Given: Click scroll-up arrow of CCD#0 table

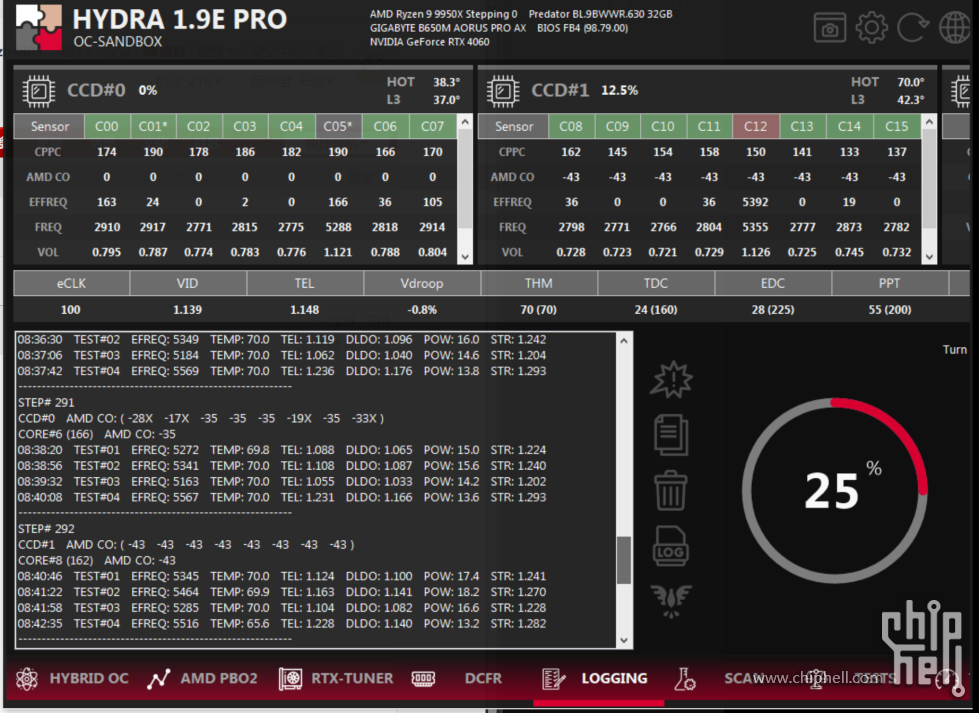Looking at the screenshot, I should [465, 122].
